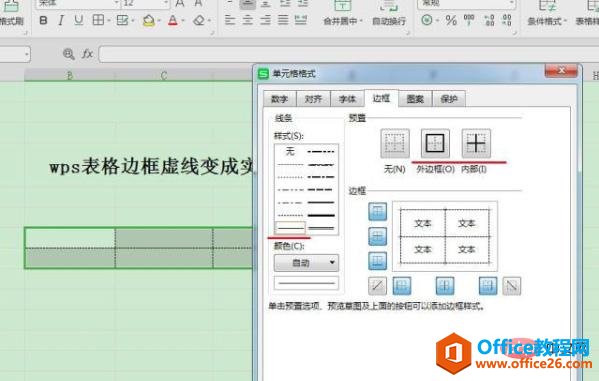This screenshot has height=381, width=599.
Task: Apply the percent style
Action: pyautogui.click(x=451, y=20)
